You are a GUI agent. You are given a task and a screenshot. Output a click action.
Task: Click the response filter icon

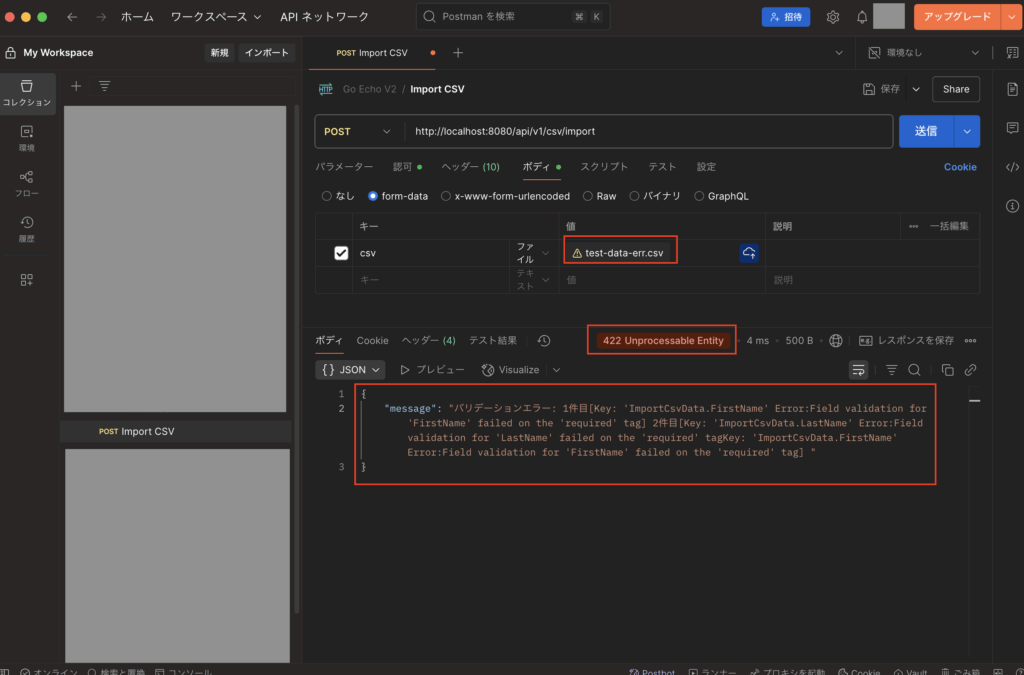[x=891, y=370]
